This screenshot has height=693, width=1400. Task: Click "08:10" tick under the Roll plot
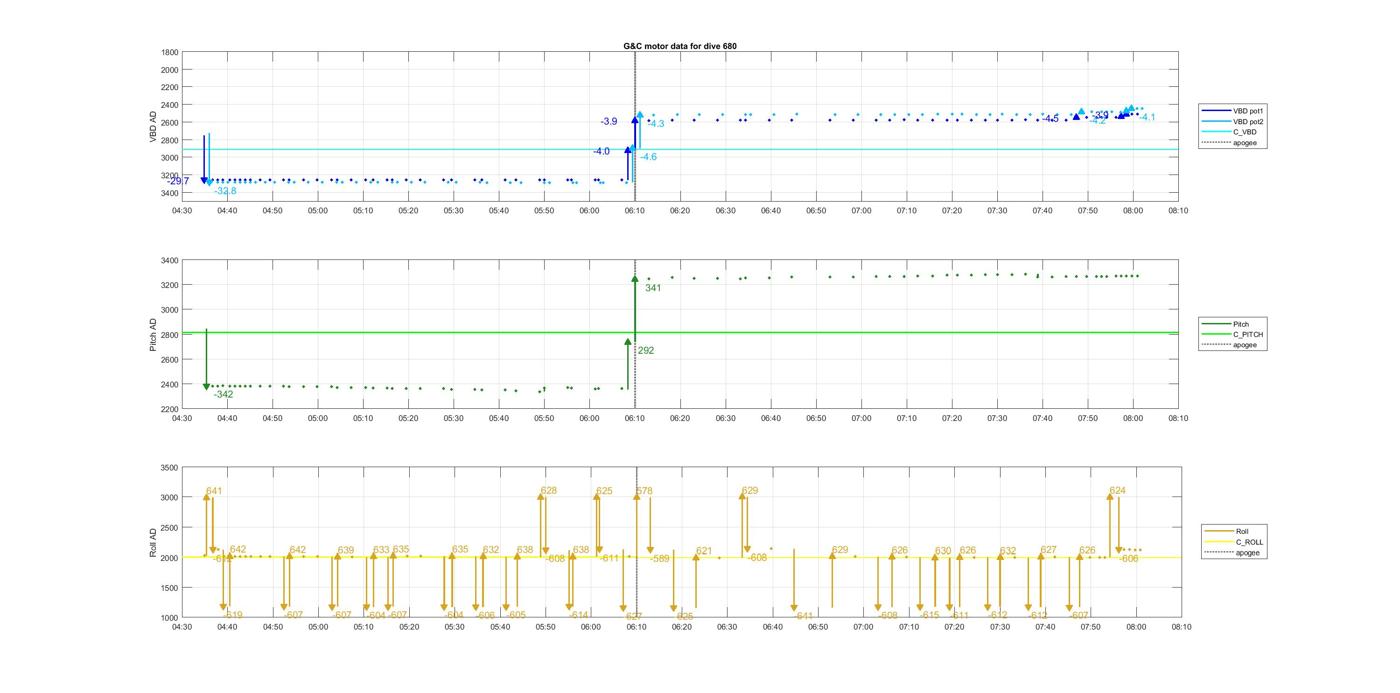(1181, 628)
